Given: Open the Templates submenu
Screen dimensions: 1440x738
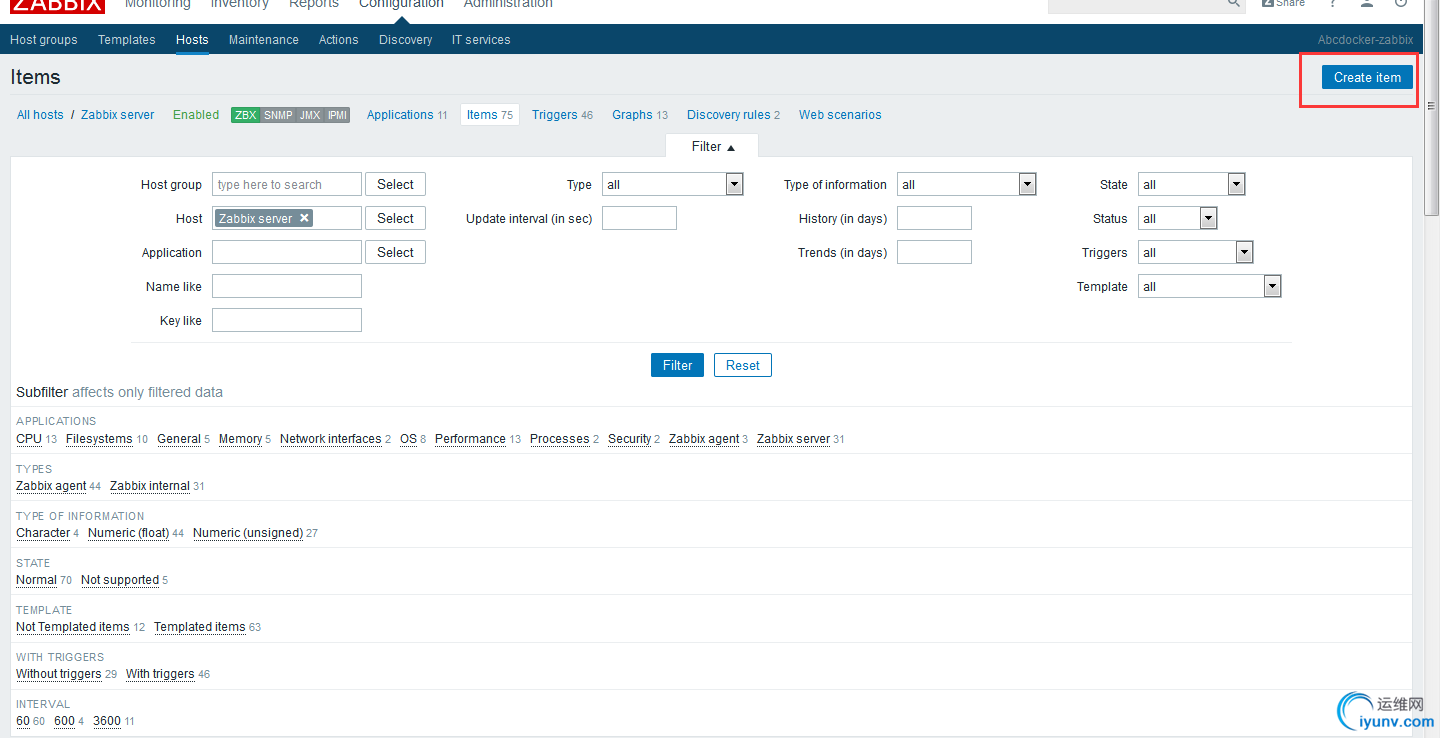Looking at the screenshot, I should point(127,40).
